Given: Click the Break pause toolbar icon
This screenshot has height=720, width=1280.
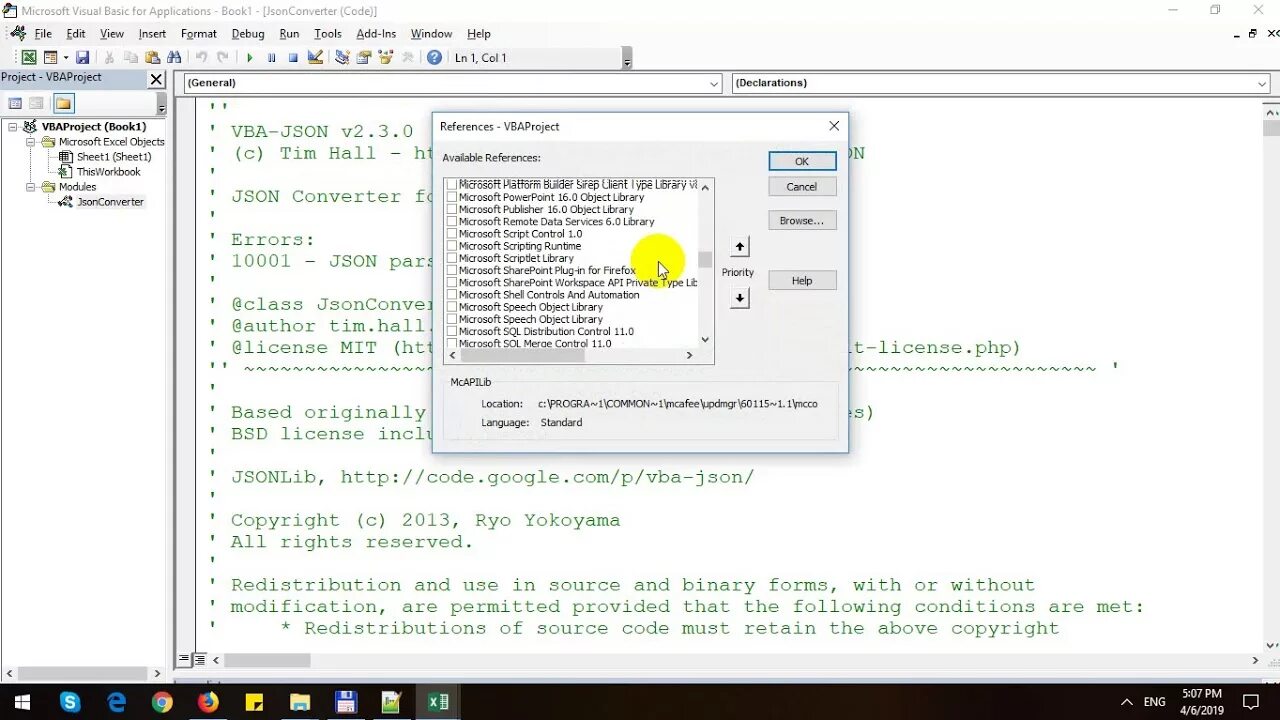Looking at the screenshot, I should 271,58.
